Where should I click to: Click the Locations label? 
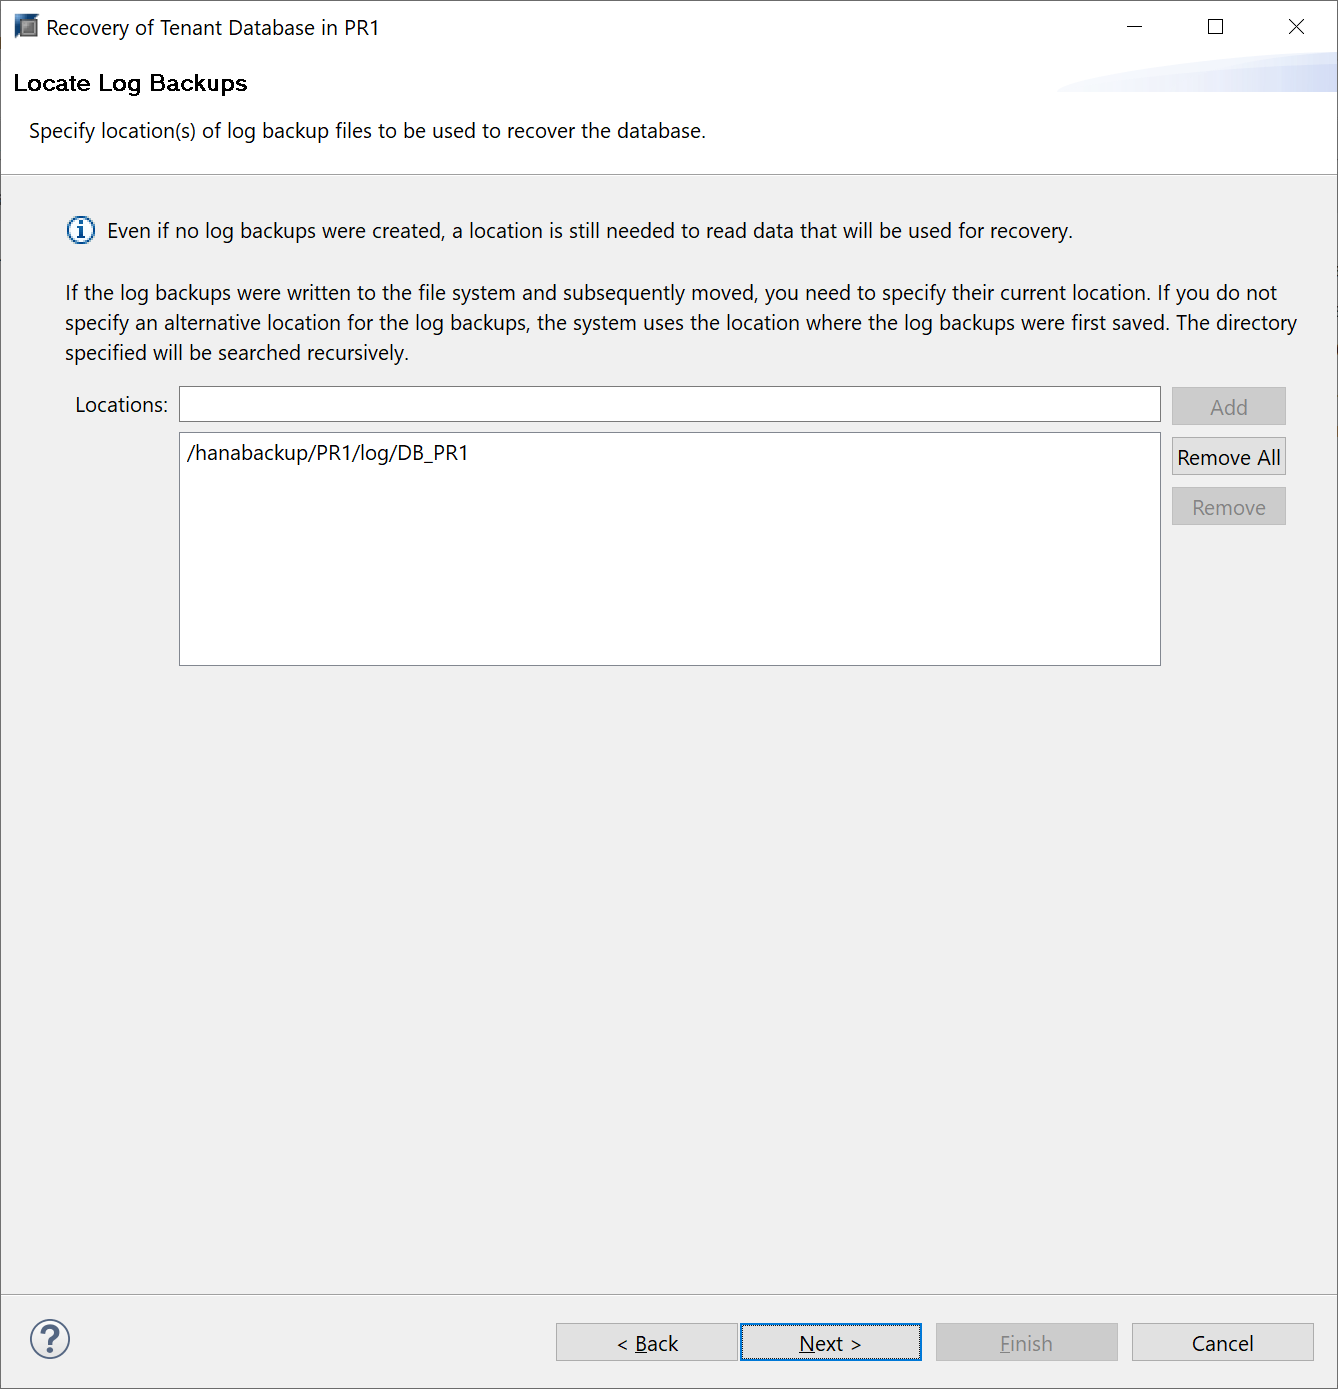pyautogui.click(x=121, y=405)
